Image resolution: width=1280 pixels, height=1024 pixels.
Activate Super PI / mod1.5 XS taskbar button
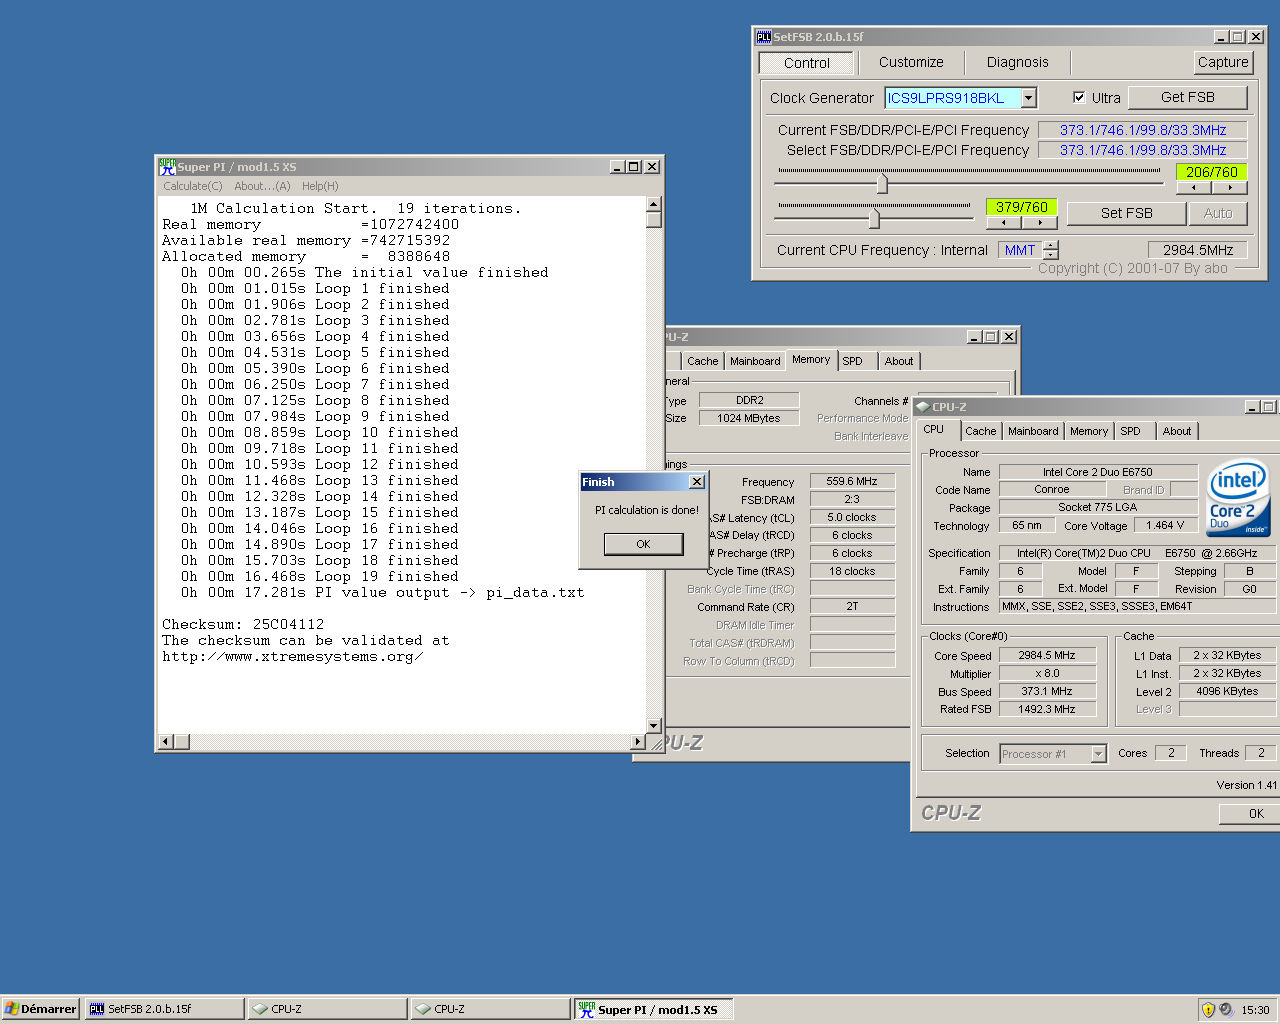click(x=654, y=1009)
